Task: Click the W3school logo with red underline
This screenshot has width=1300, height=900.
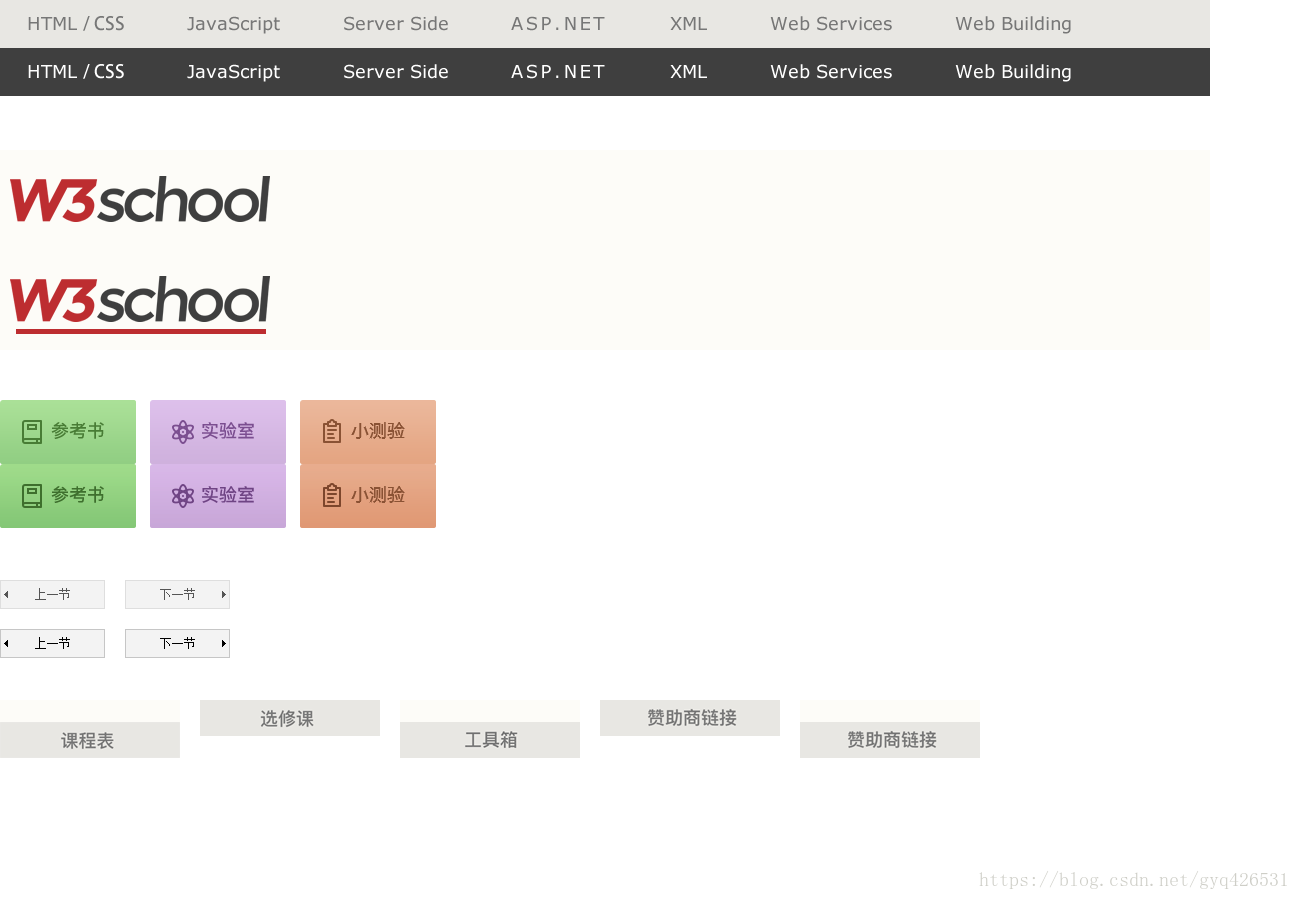Action: (140, 303)
